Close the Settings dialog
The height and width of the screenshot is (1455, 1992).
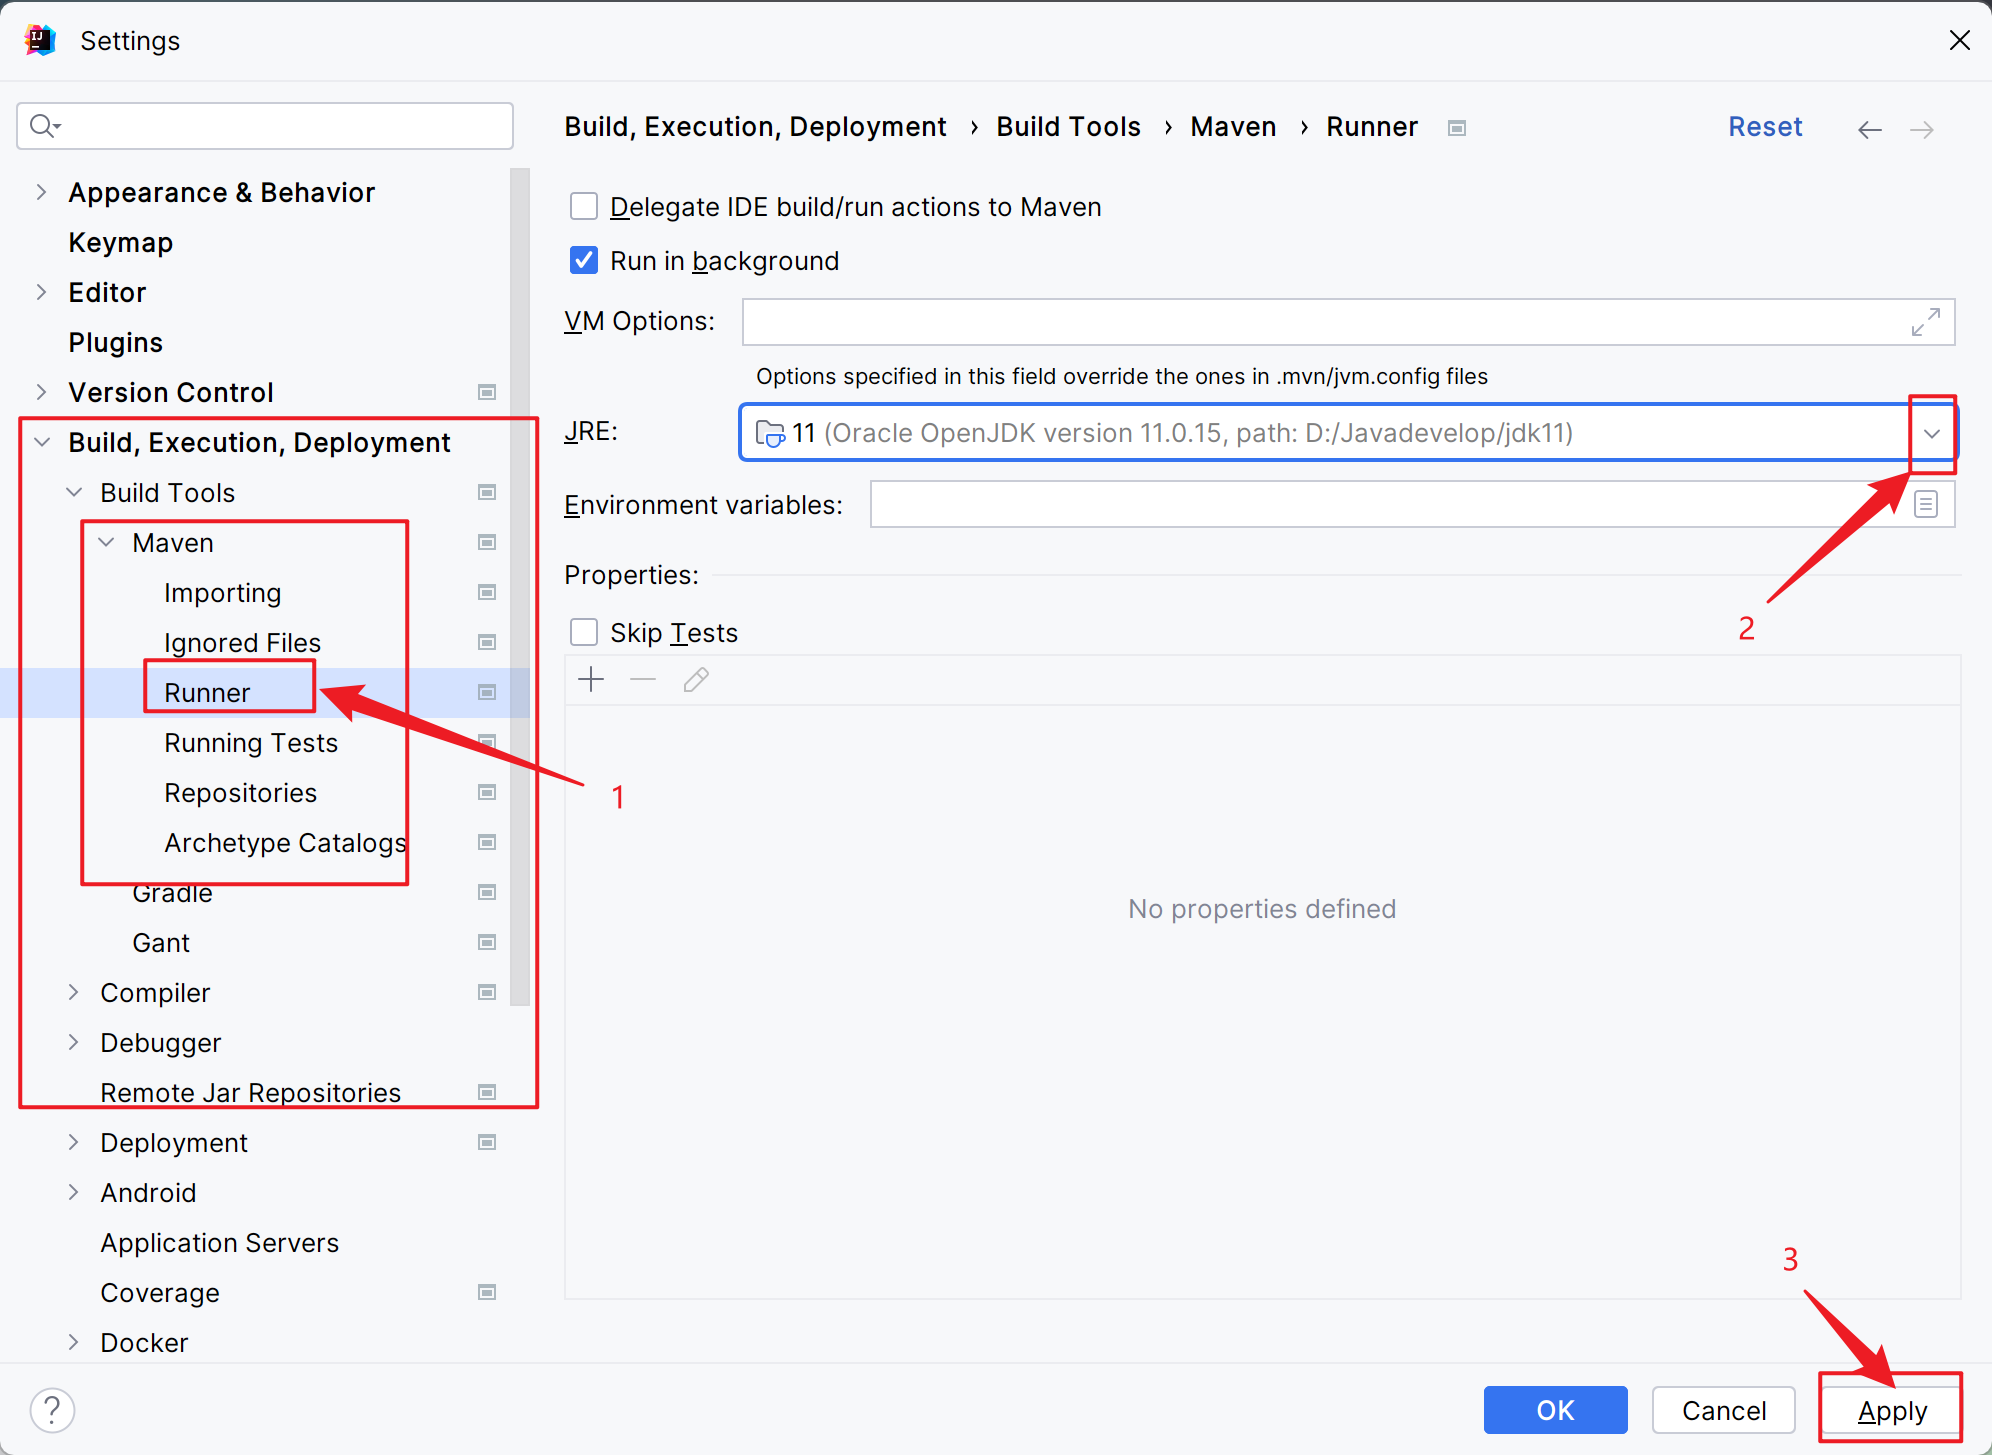click(x=1959, y=40)
